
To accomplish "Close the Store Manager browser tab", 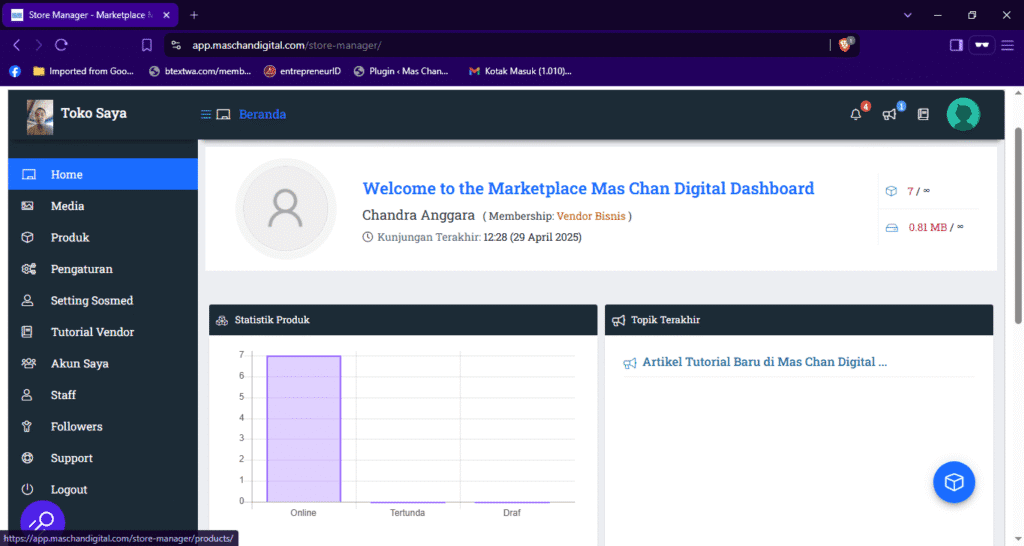I will [x=167, y=15].
